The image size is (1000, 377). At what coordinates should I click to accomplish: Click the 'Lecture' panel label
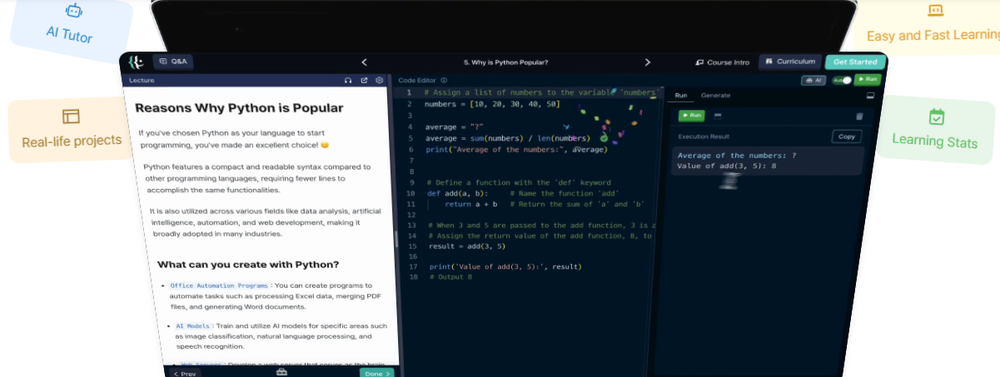[142, 80]
